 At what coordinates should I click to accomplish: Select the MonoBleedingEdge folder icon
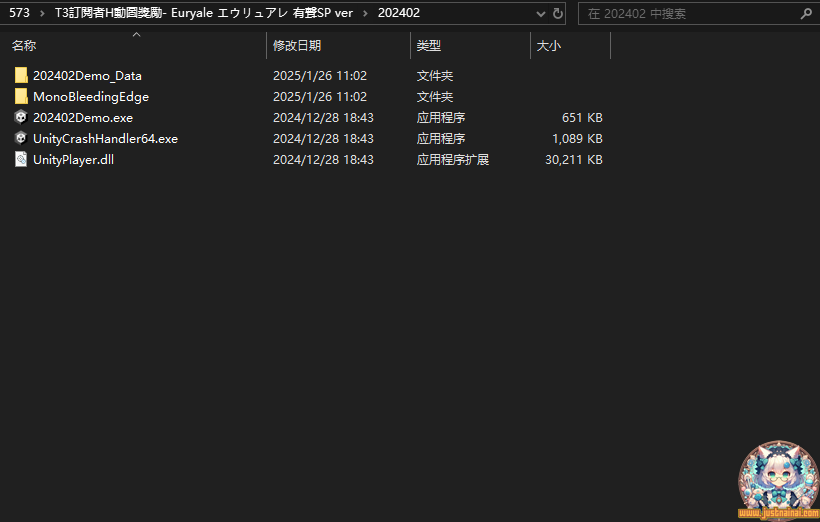tap(21, 96)
